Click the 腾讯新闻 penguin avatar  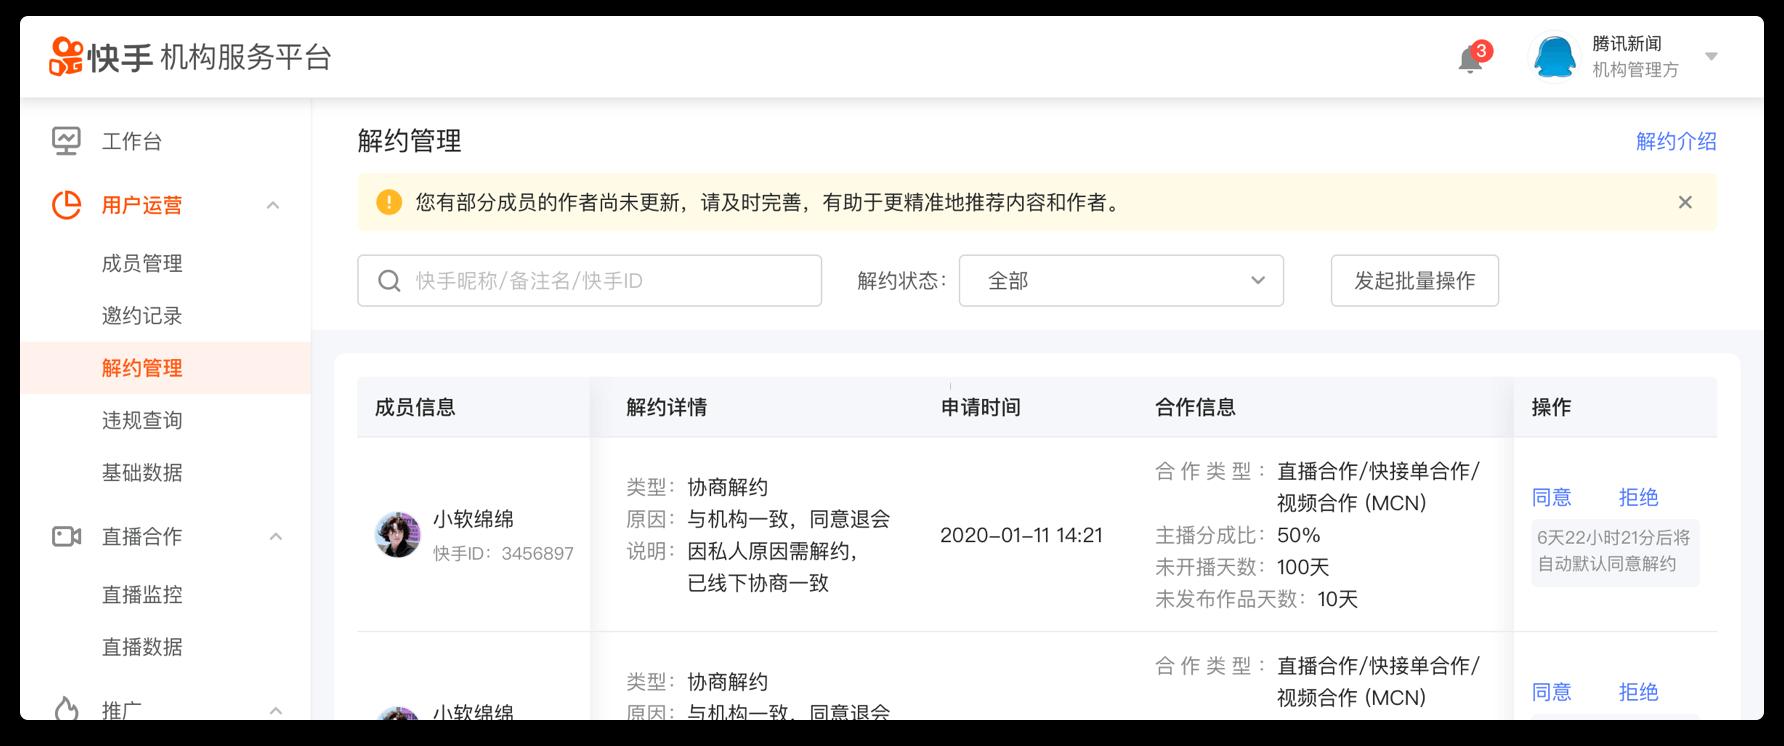[x=1554, y=57]
